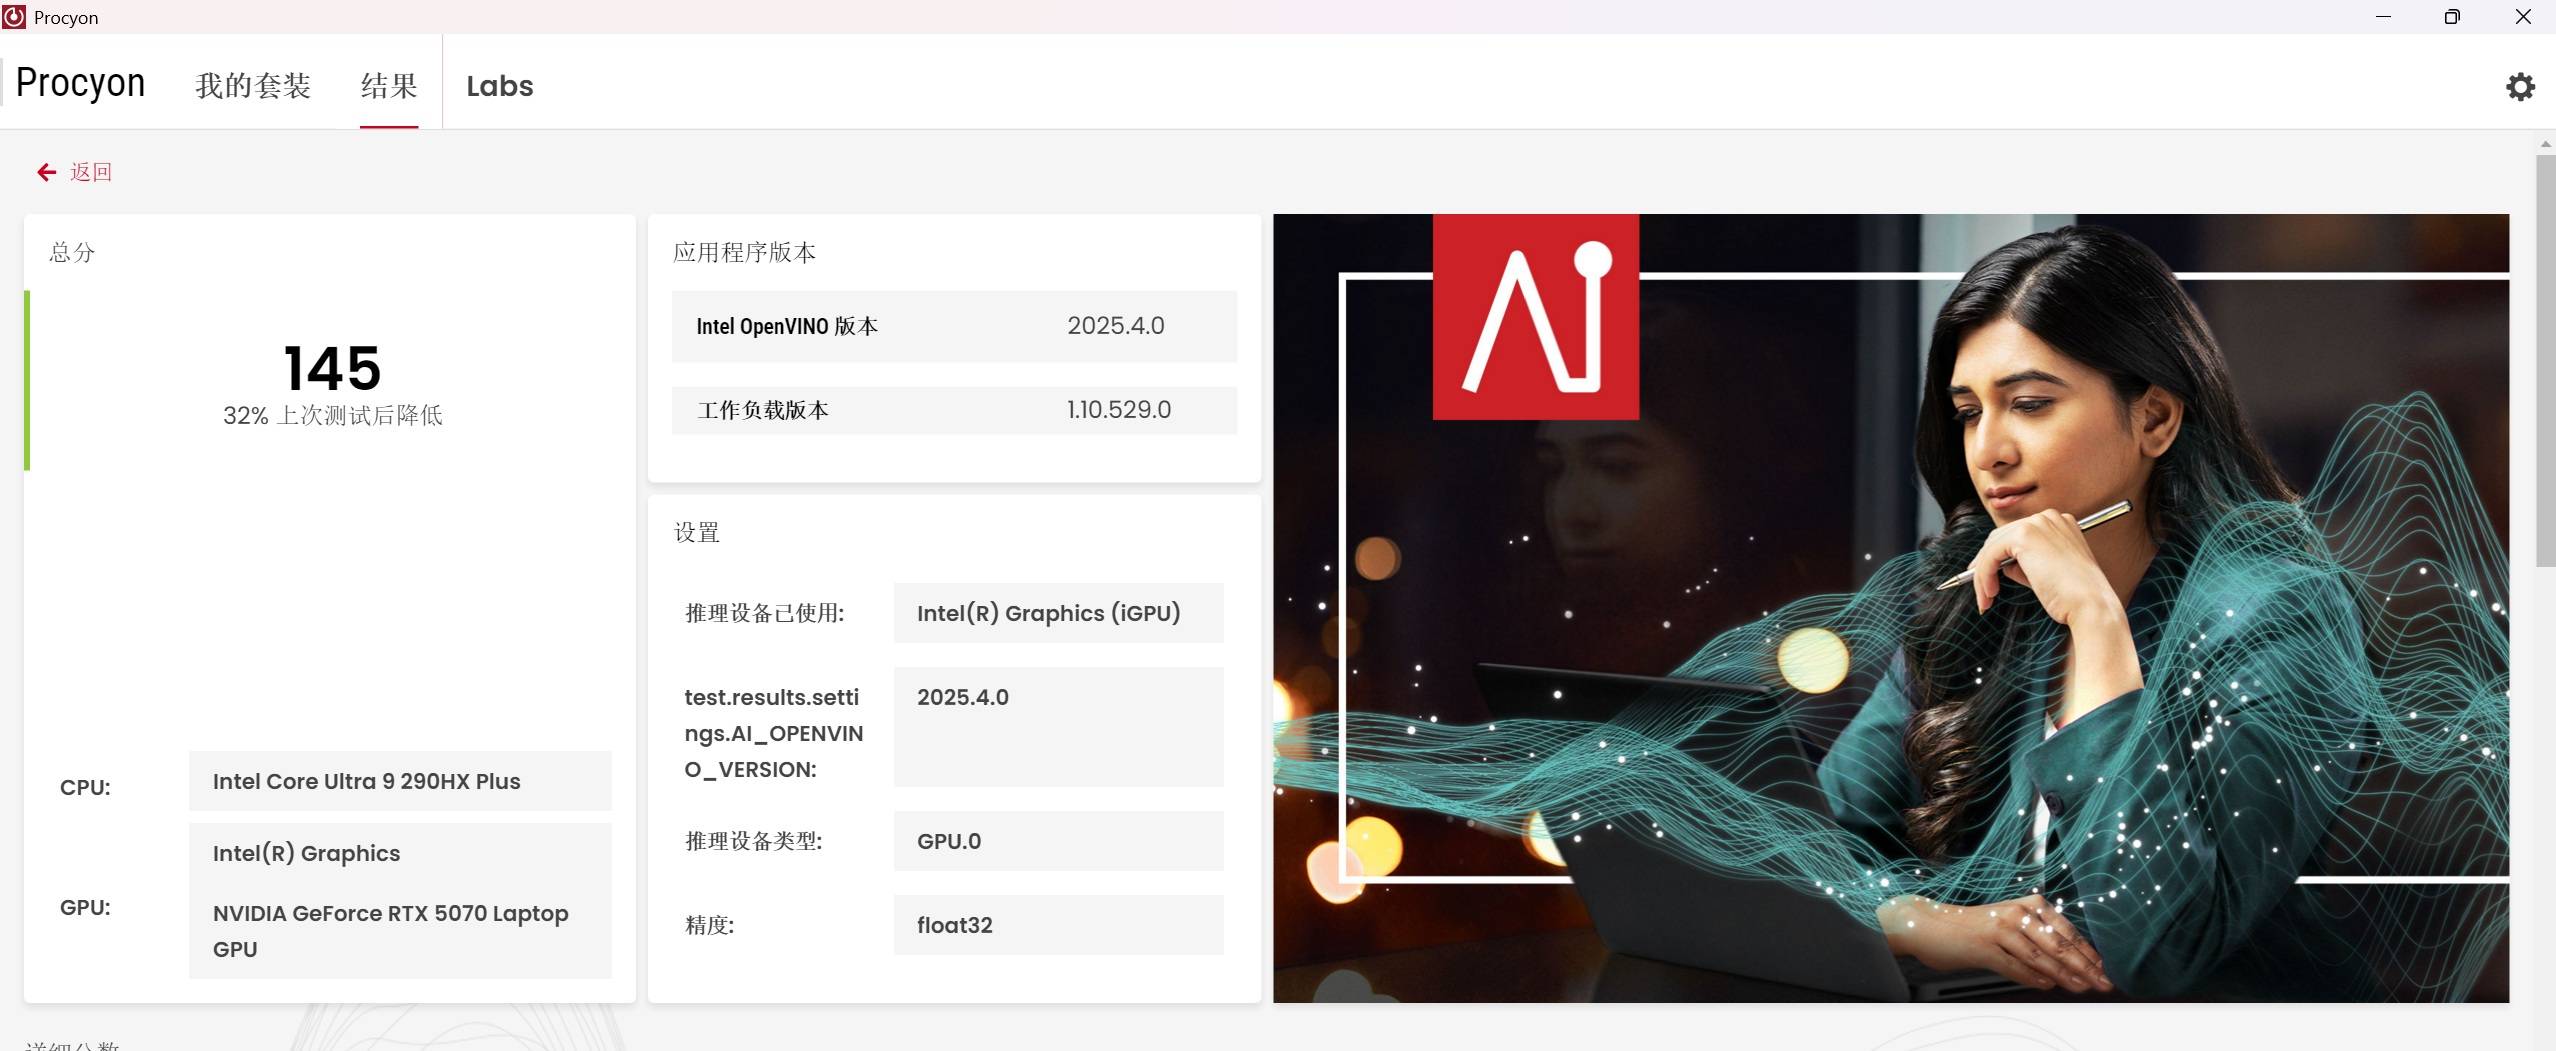Click the test.results.settings.AI_OPENVINO_VERSION label

point(774,733)
